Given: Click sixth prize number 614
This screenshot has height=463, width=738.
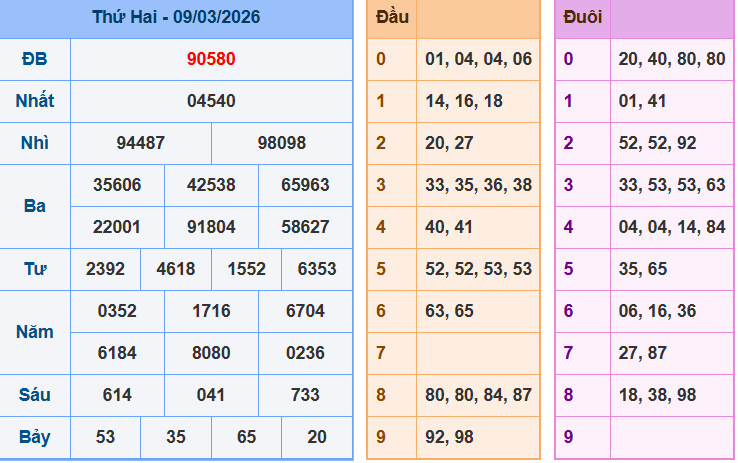Looking at the screenshot, I should pyautogui.click(x=117, y=395).
